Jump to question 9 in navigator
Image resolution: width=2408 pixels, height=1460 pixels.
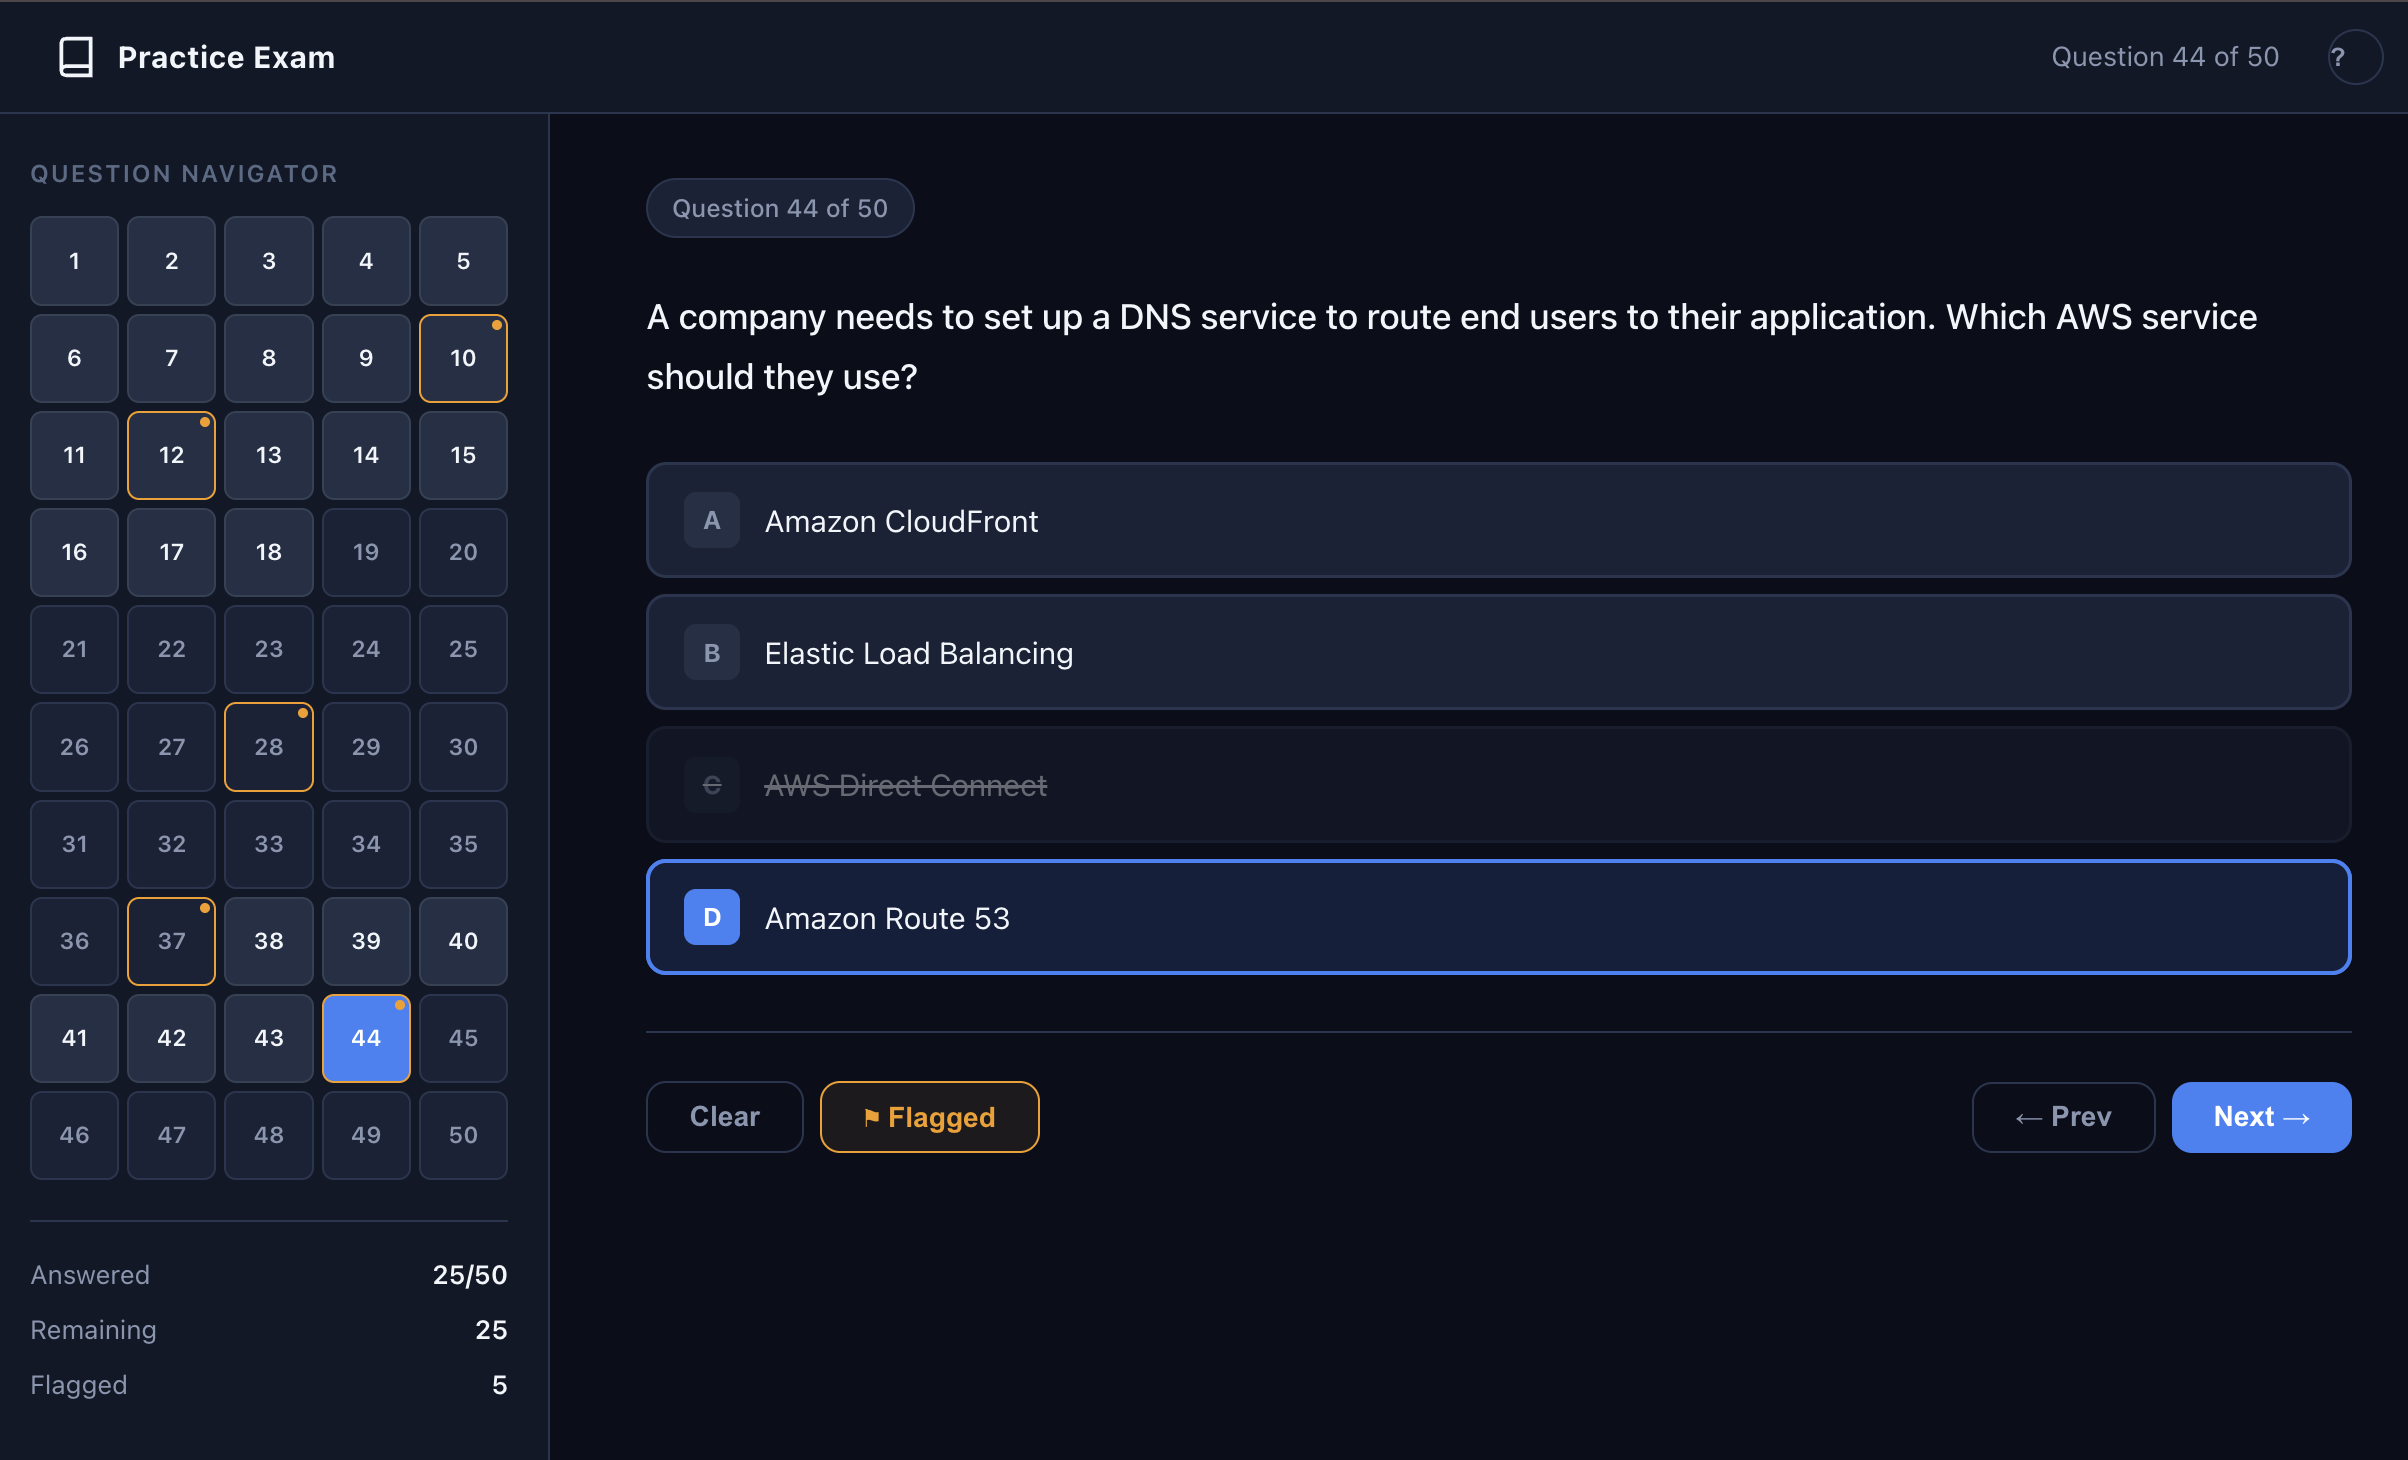click(366, 358)
